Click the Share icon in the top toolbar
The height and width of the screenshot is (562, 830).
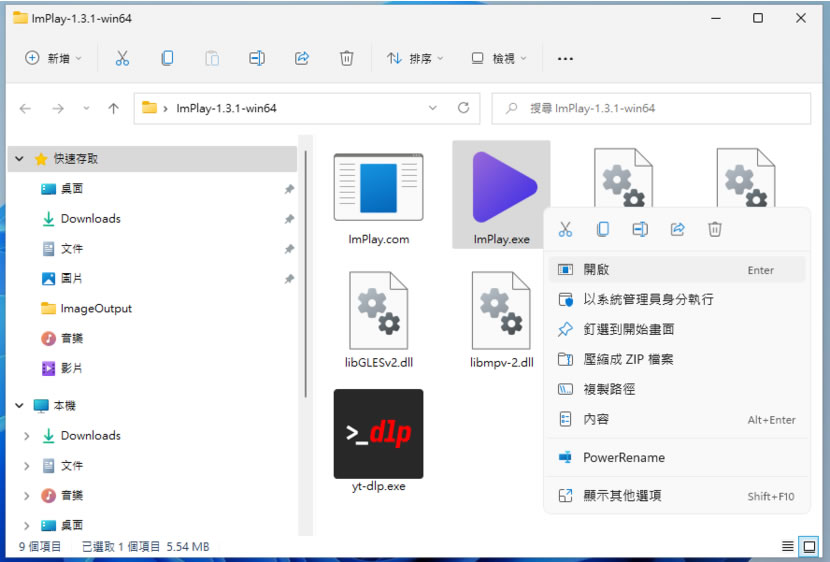(302, 58)
